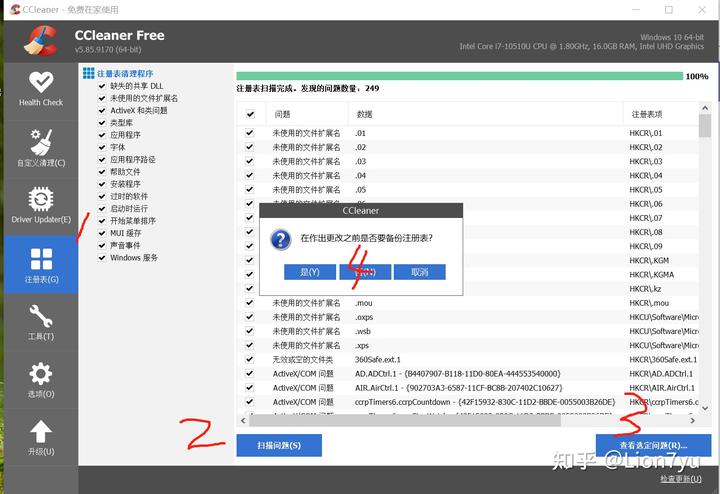Screen dimensions: 720x494
Task: Open Custom Clean (自定义清理) in sidebar
Action: pyautogui.click(x=41, y=148)
